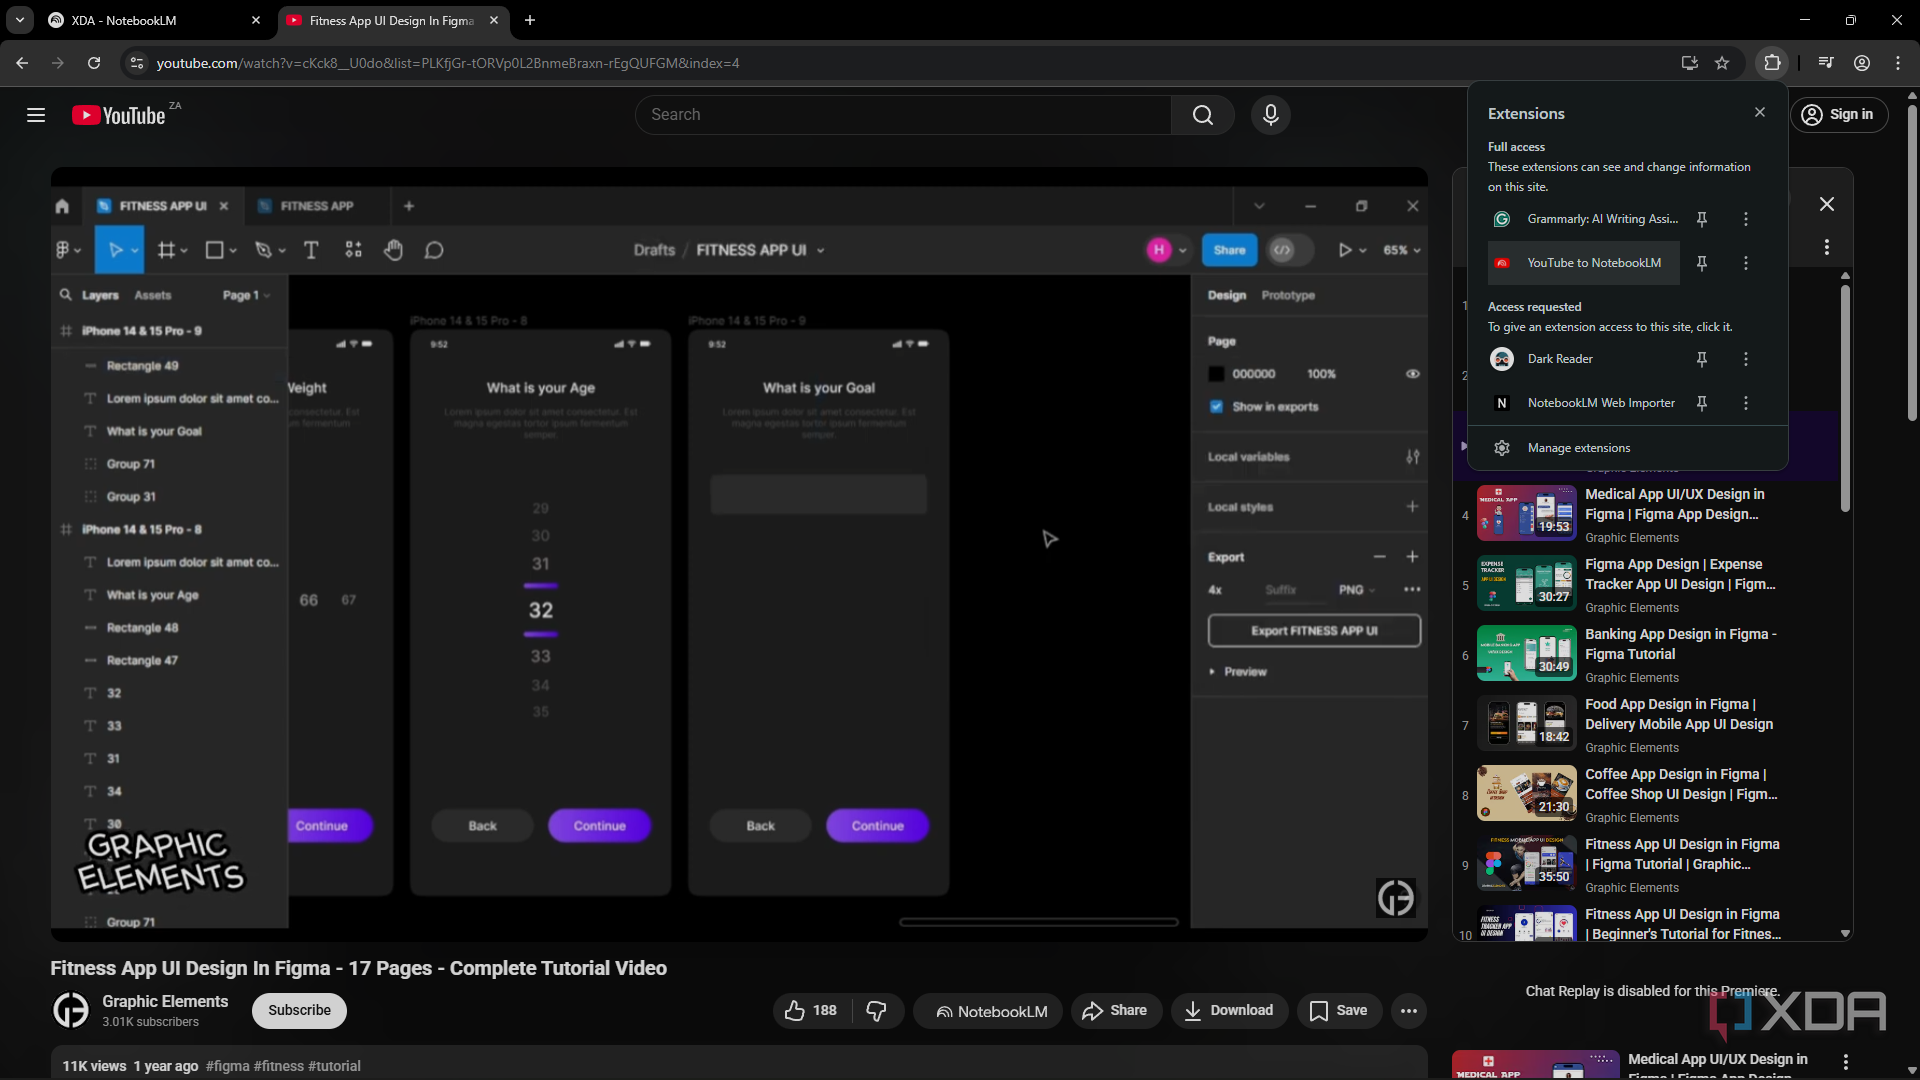Open Manage extensions
1920x1080 pixels.
coord(1627,448)
